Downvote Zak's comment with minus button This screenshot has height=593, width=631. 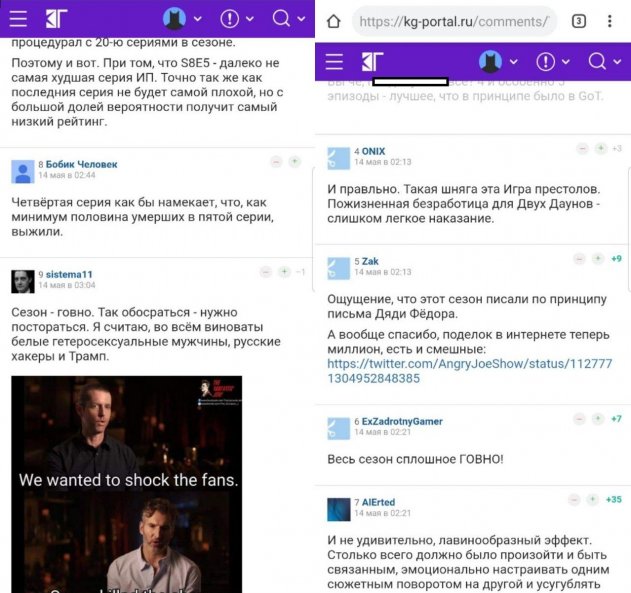[x=582, y=259]
